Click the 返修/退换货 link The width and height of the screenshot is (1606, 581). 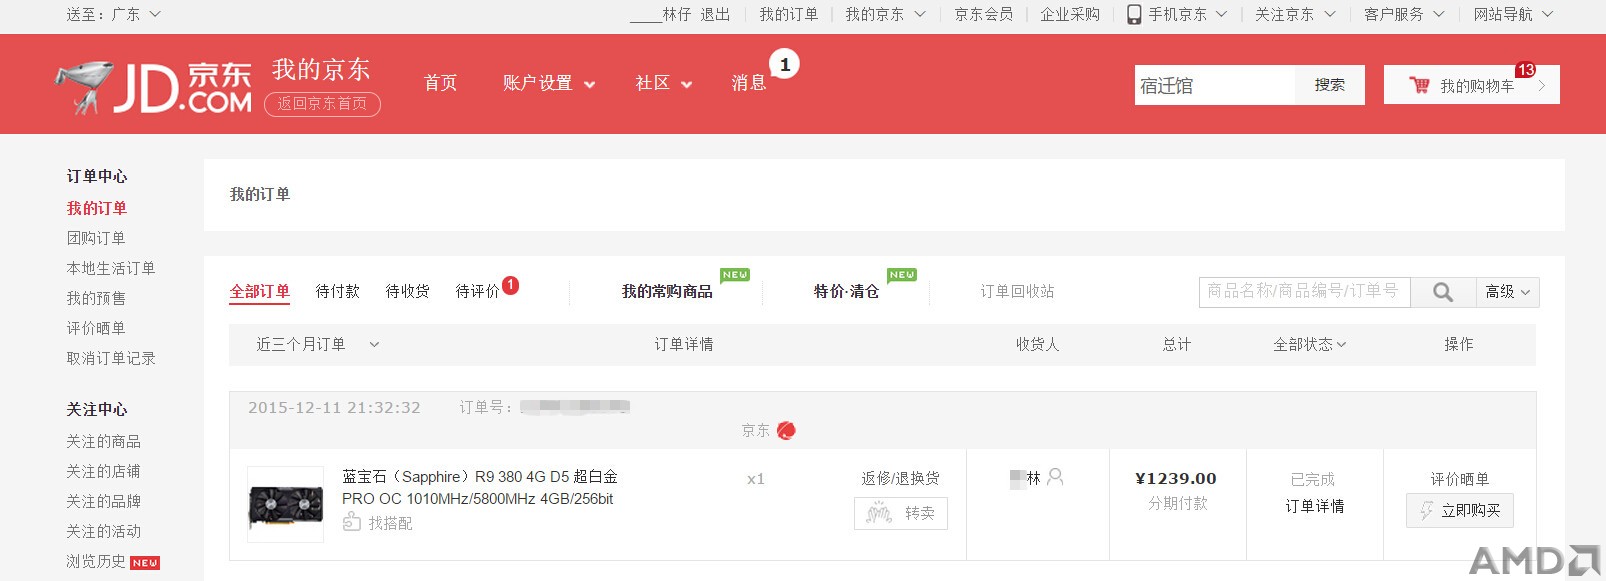click(x=901, y=479)
